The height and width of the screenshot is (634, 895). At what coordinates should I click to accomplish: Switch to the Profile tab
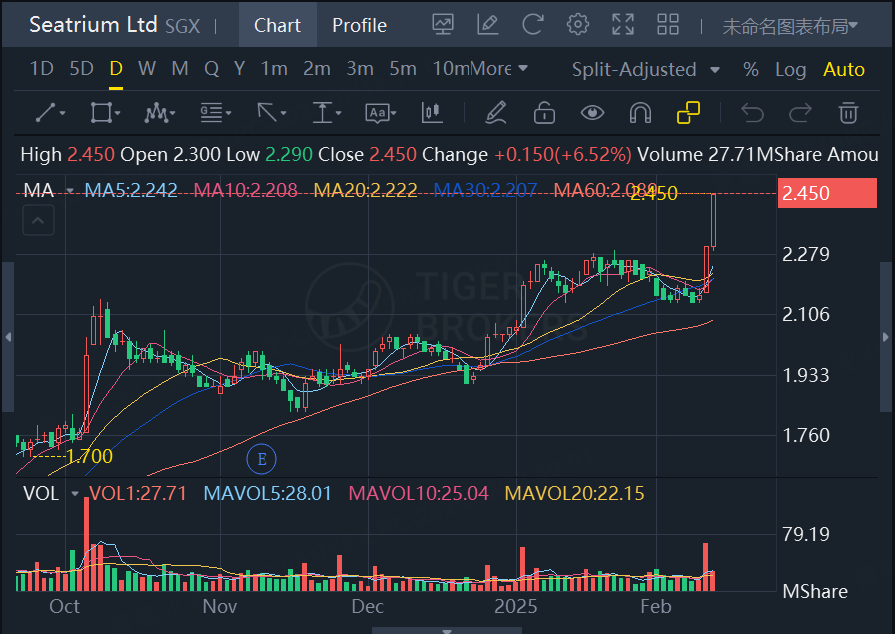pyautogui.click(x=360, y=25)
